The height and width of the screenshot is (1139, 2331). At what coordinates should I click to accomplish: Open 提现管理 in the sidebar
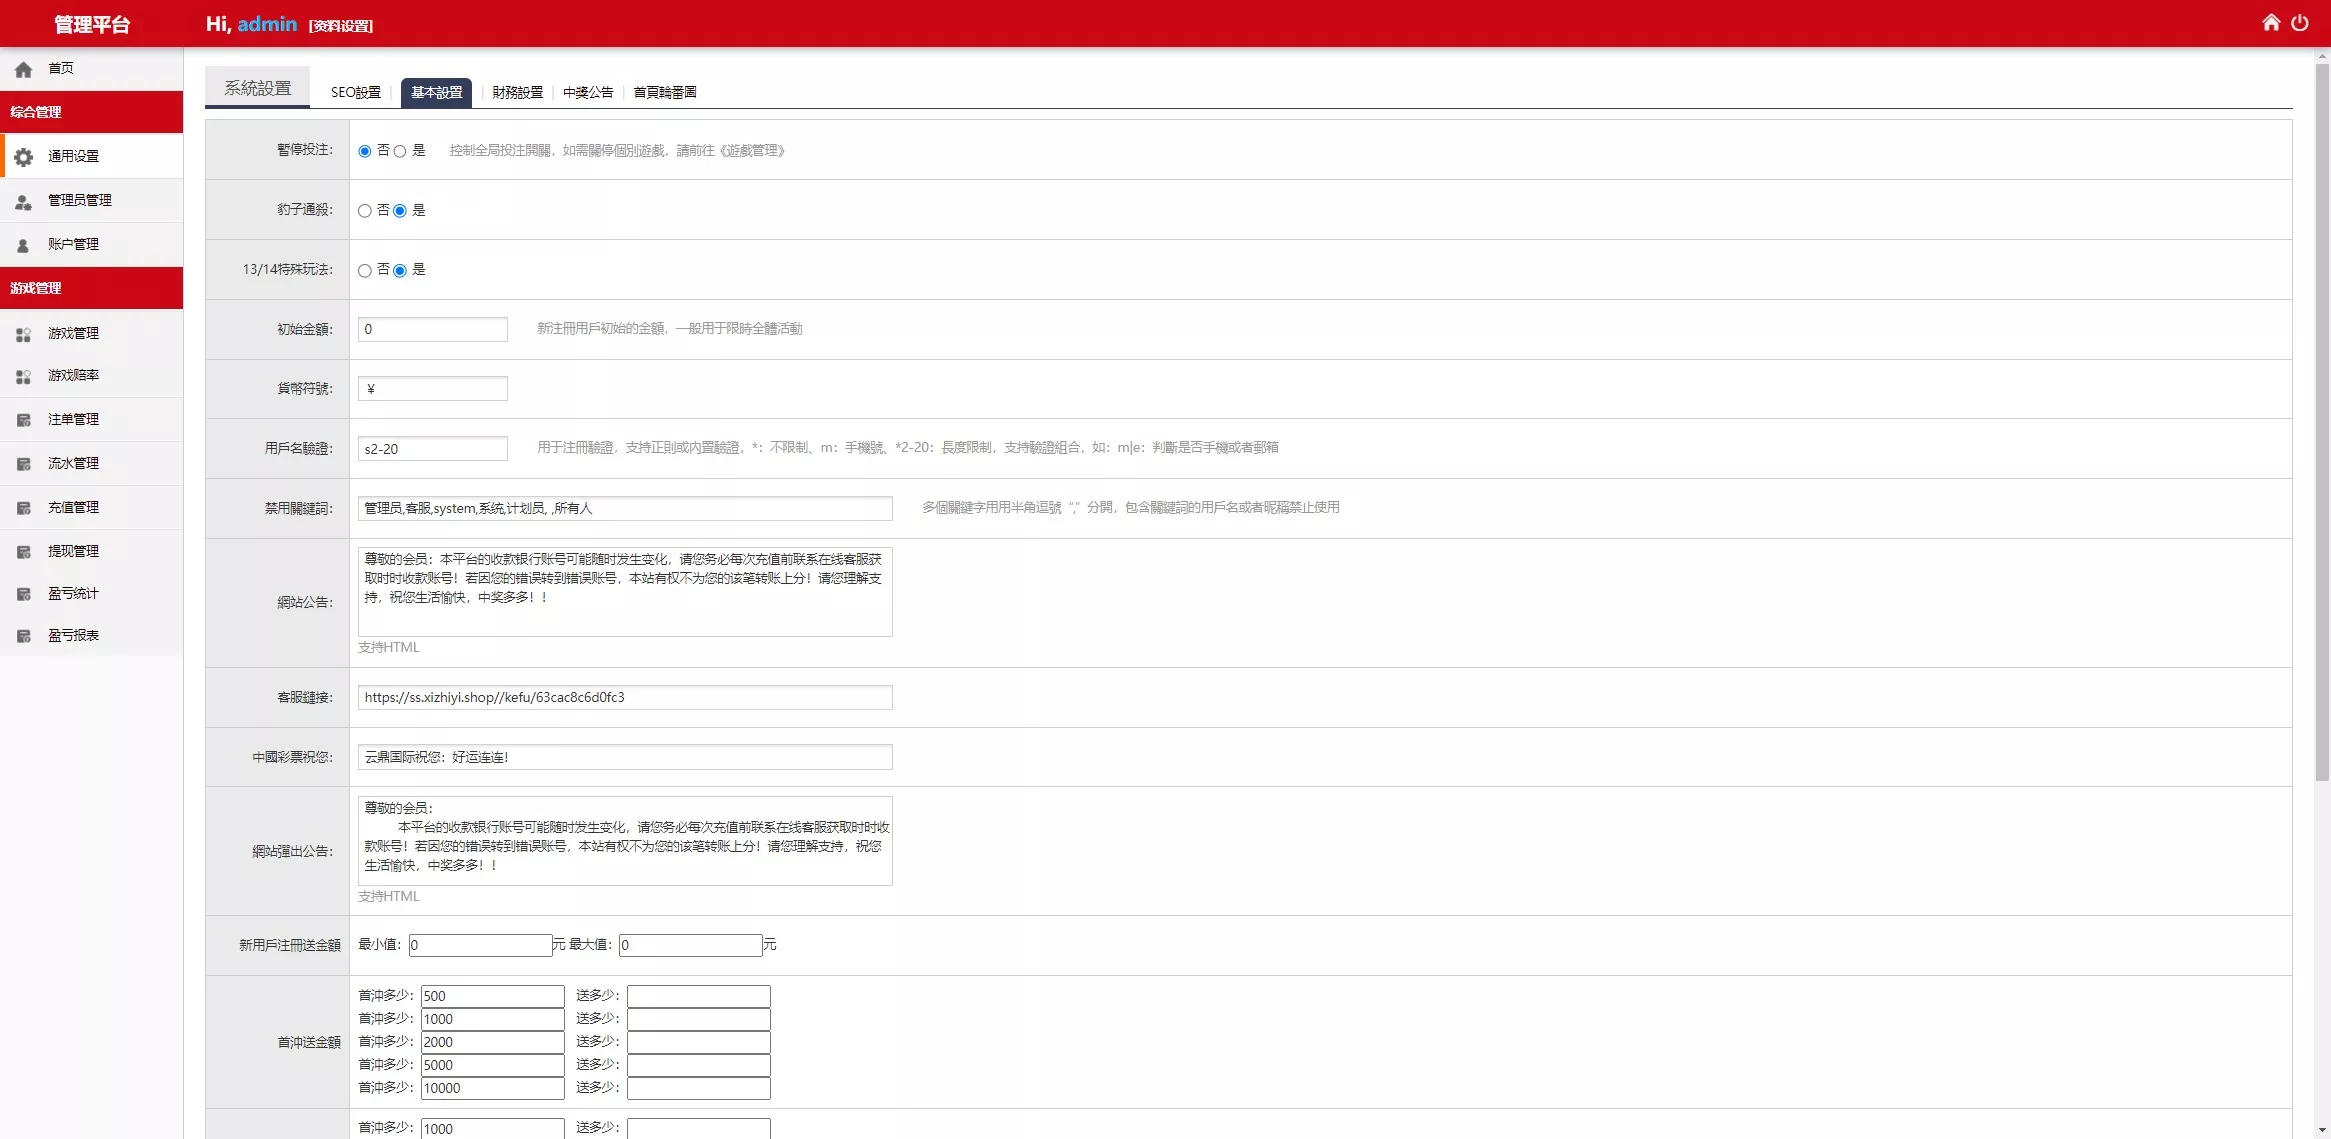[x=73, y=551]
